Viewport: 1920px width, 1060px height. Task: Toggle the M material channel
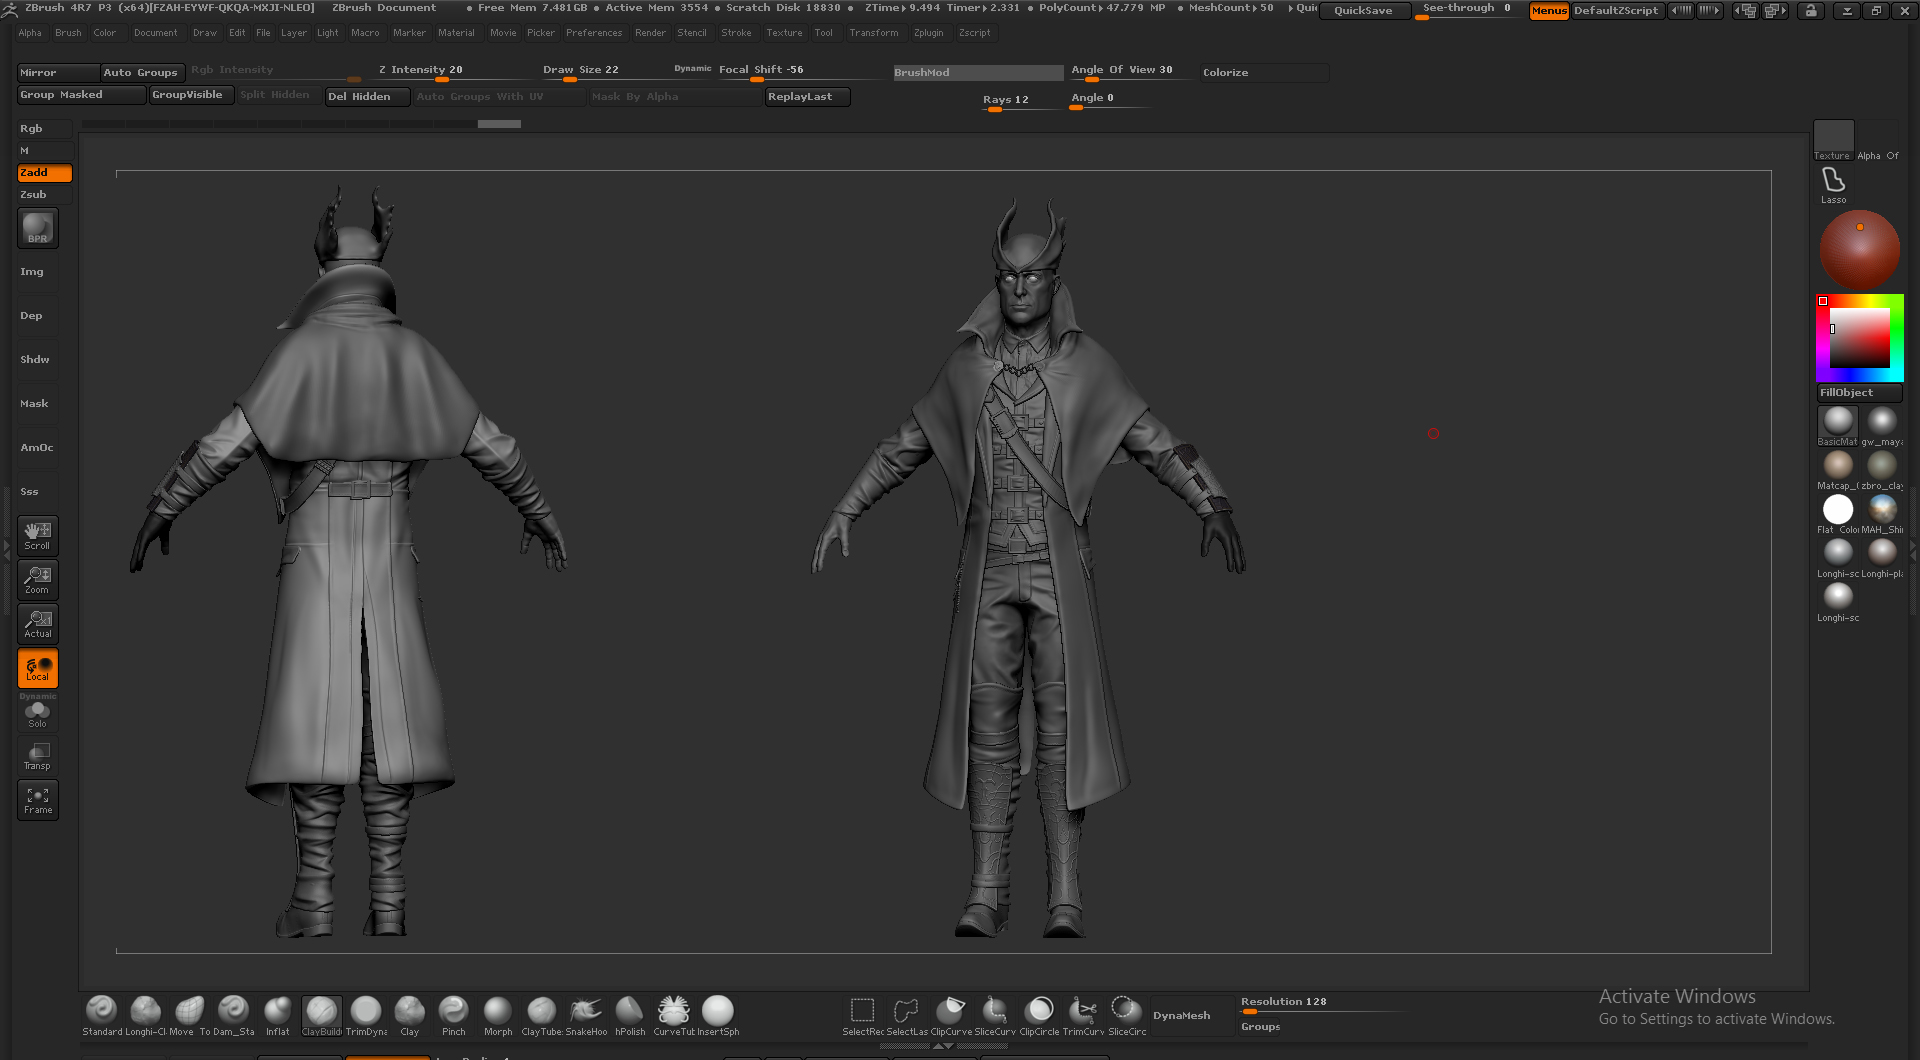[44, 151]
